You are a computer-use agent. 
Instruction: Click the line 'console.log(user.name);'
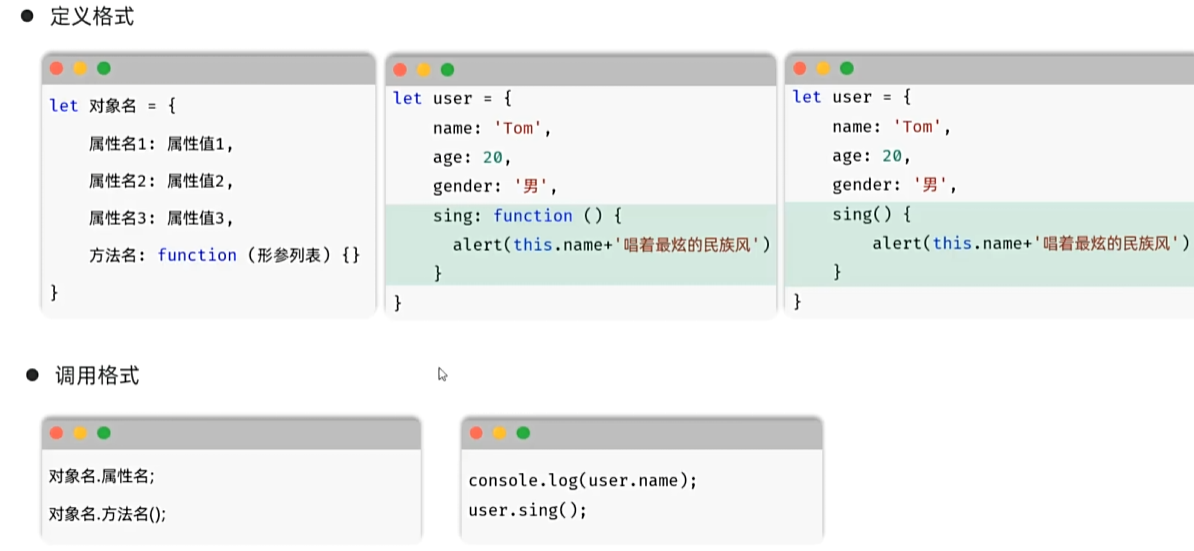[x=583, y=482]
